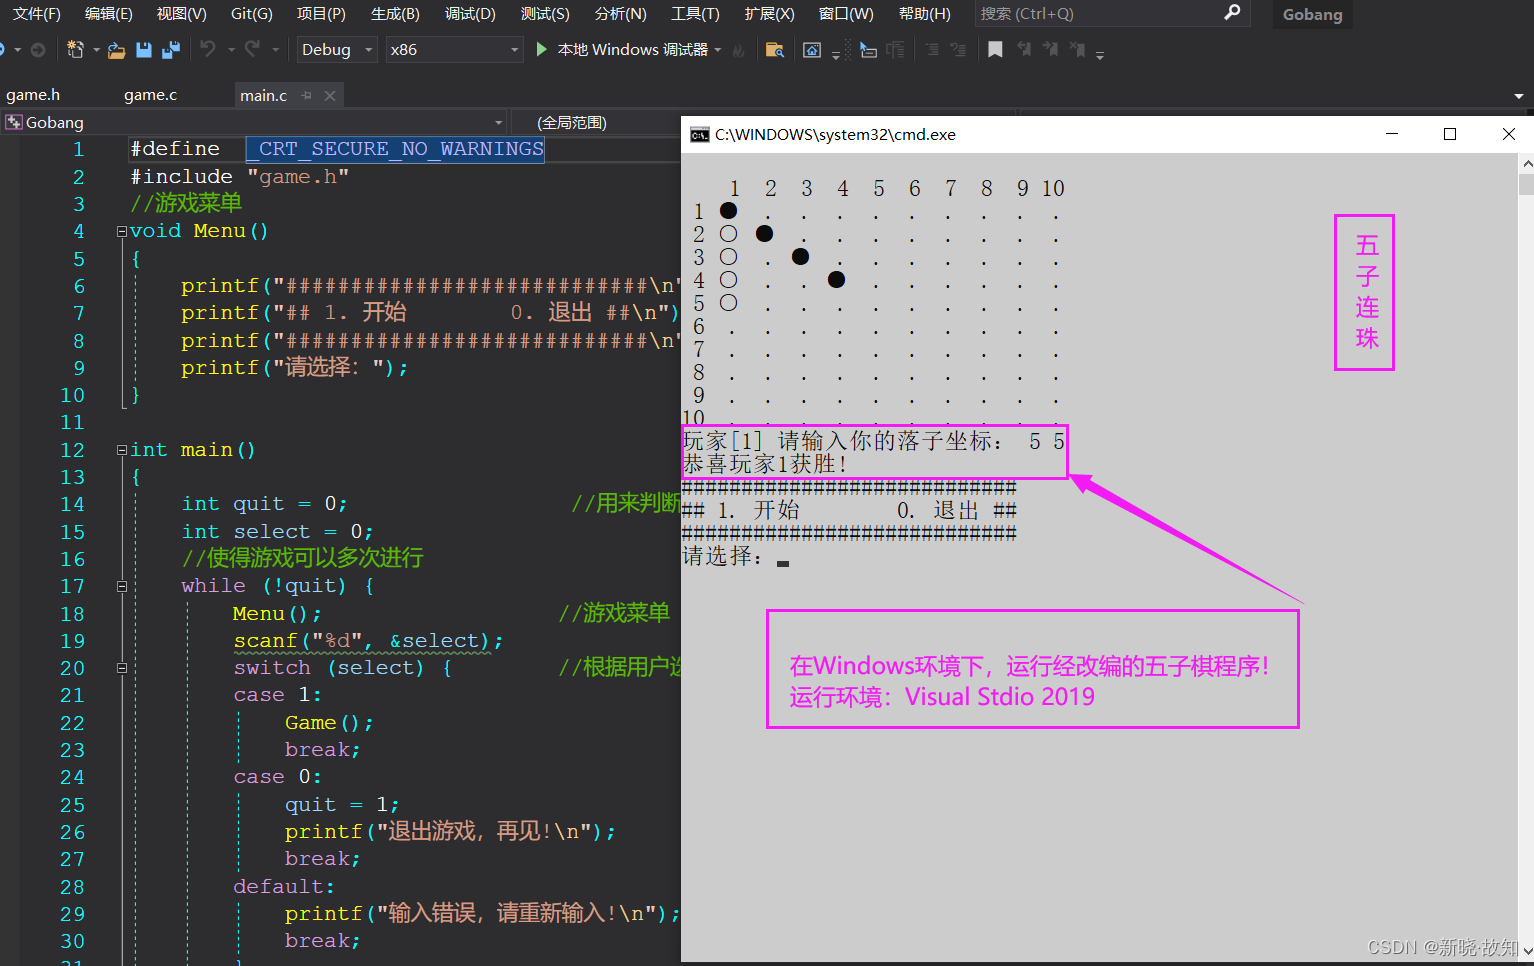Click the clear all bookmarks icon
The image size is (1534, 966).
[x=1077, y=49]
